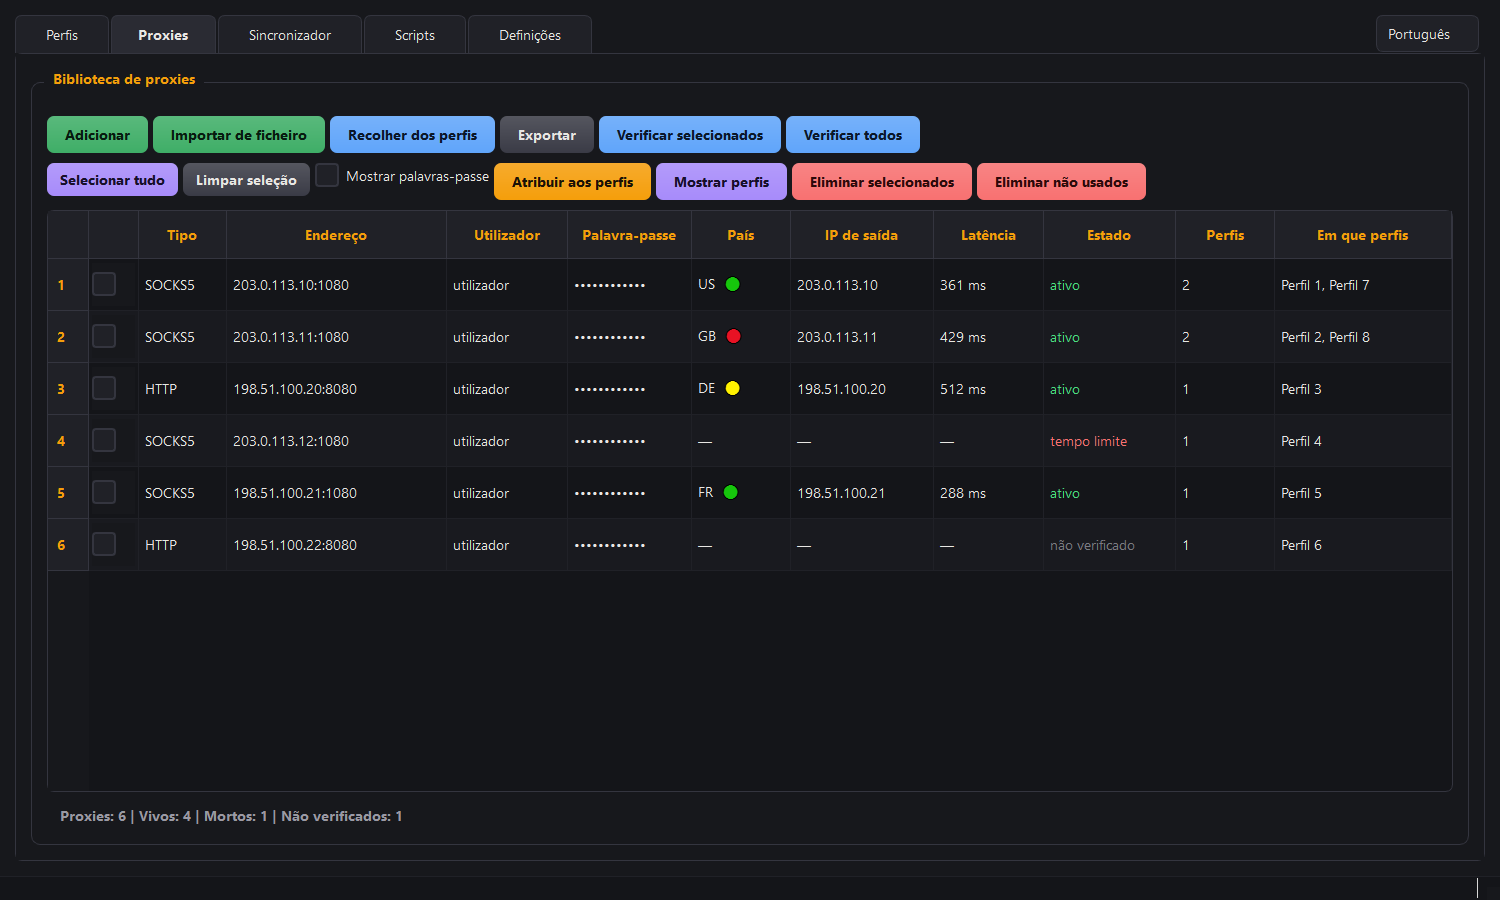Click the 'Perfil 1, Perfil 7' cell

[1362, 285]
